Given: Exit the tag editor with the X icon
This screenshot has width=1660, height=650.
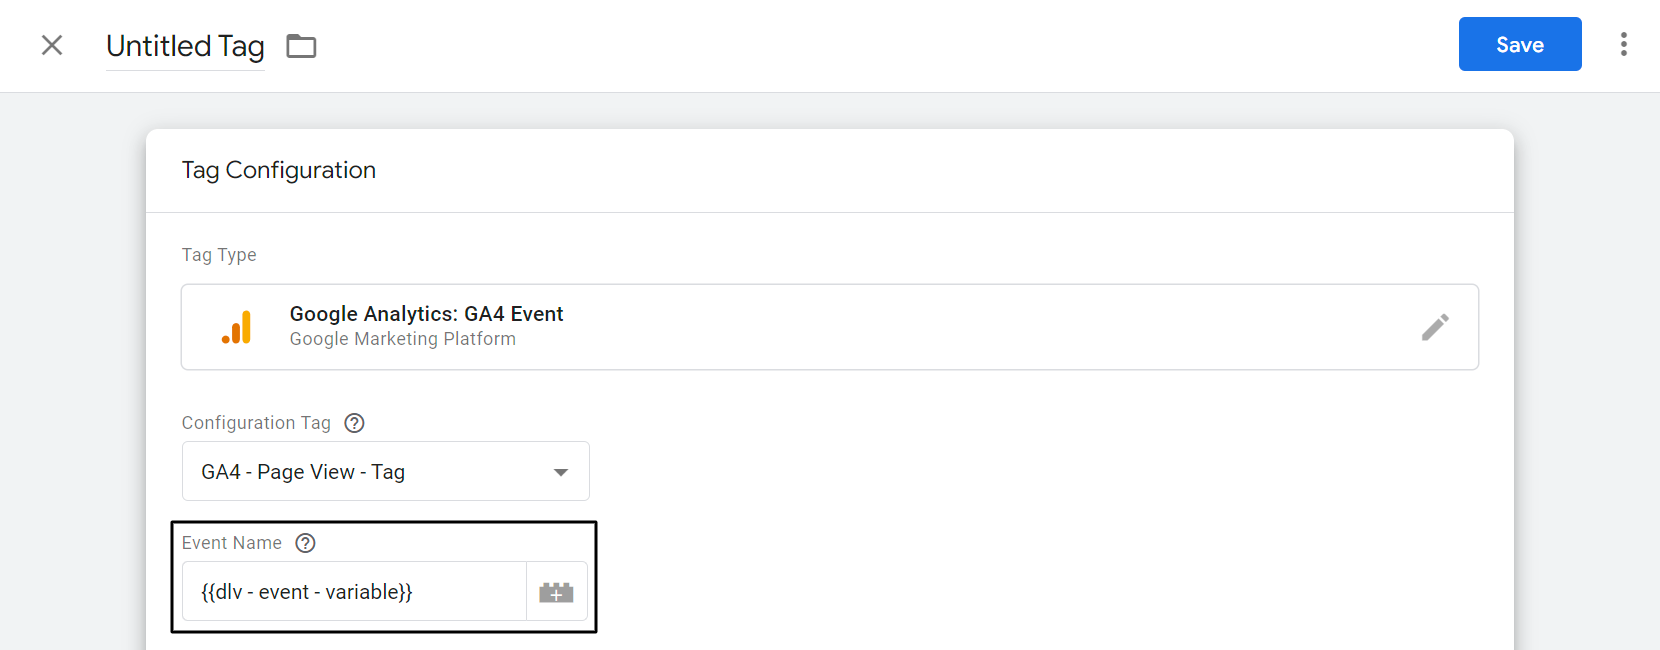Looking at the screenshot, I should 51,45.
